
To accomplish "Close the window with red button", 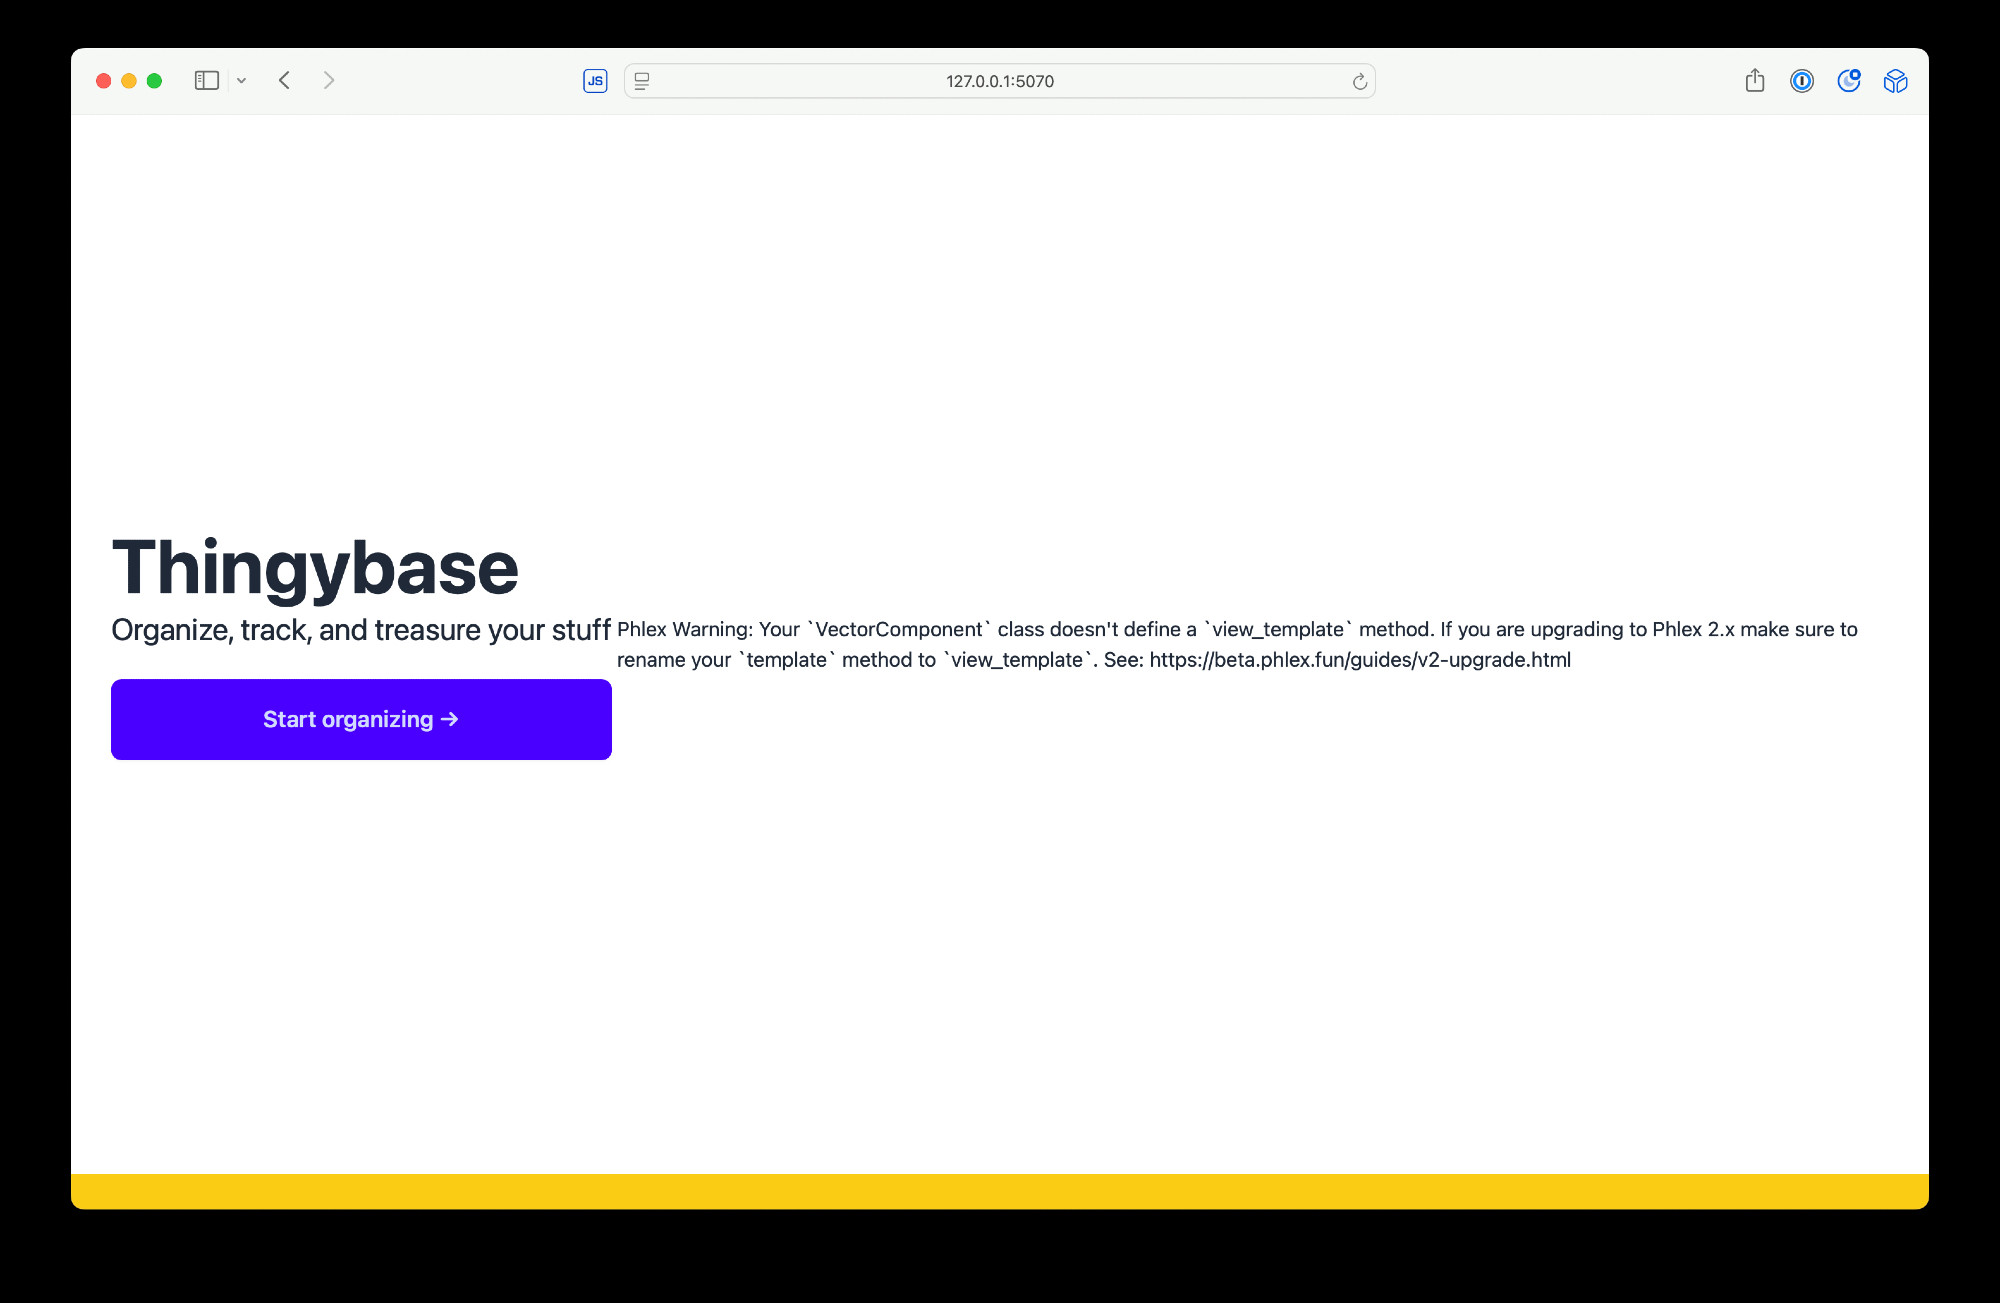I will tap(103, 81).
